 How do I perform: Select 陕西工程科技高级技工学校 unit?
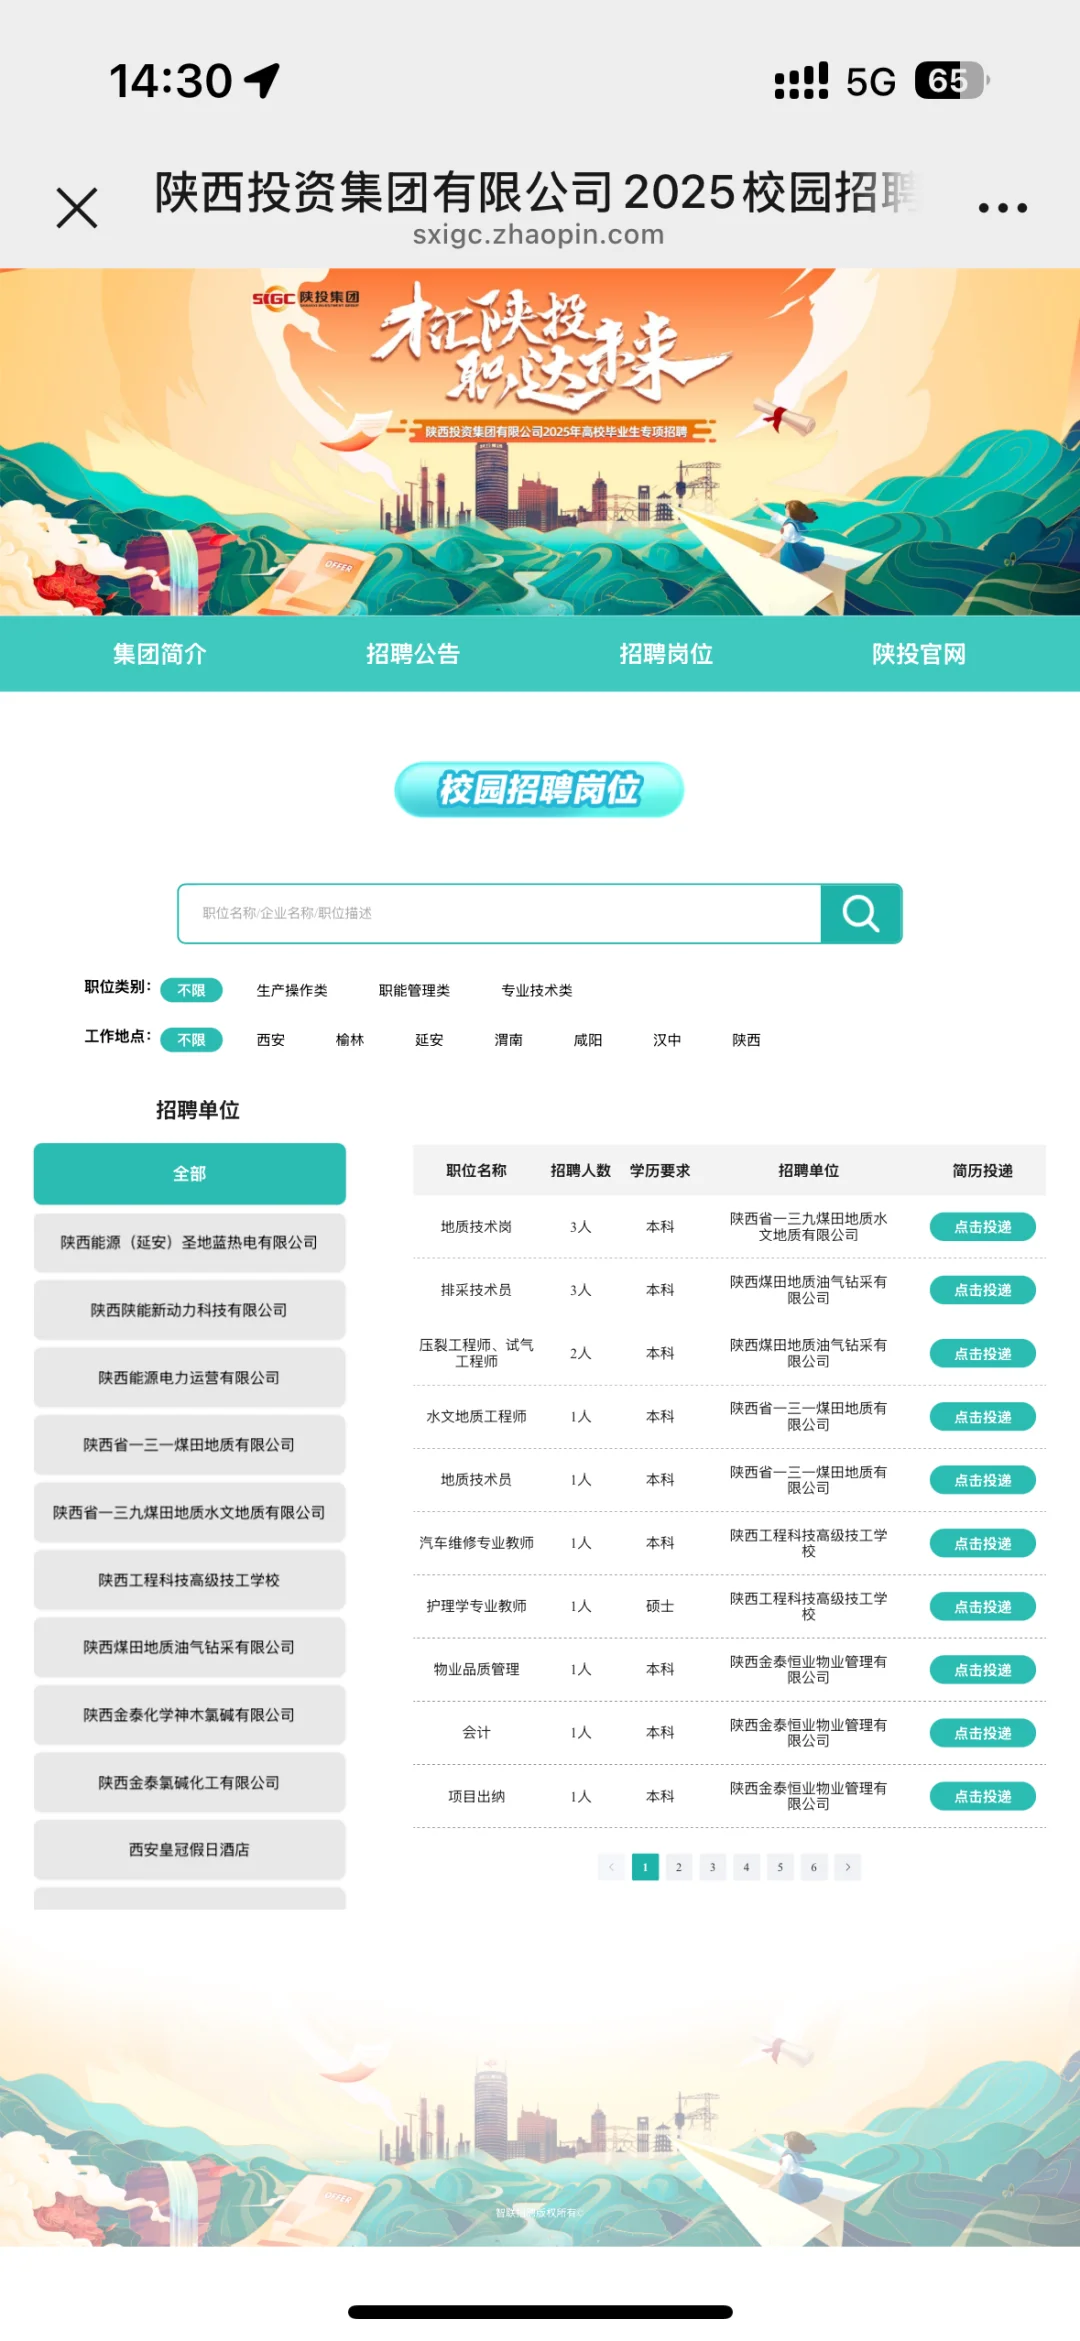pos(190,1580)
